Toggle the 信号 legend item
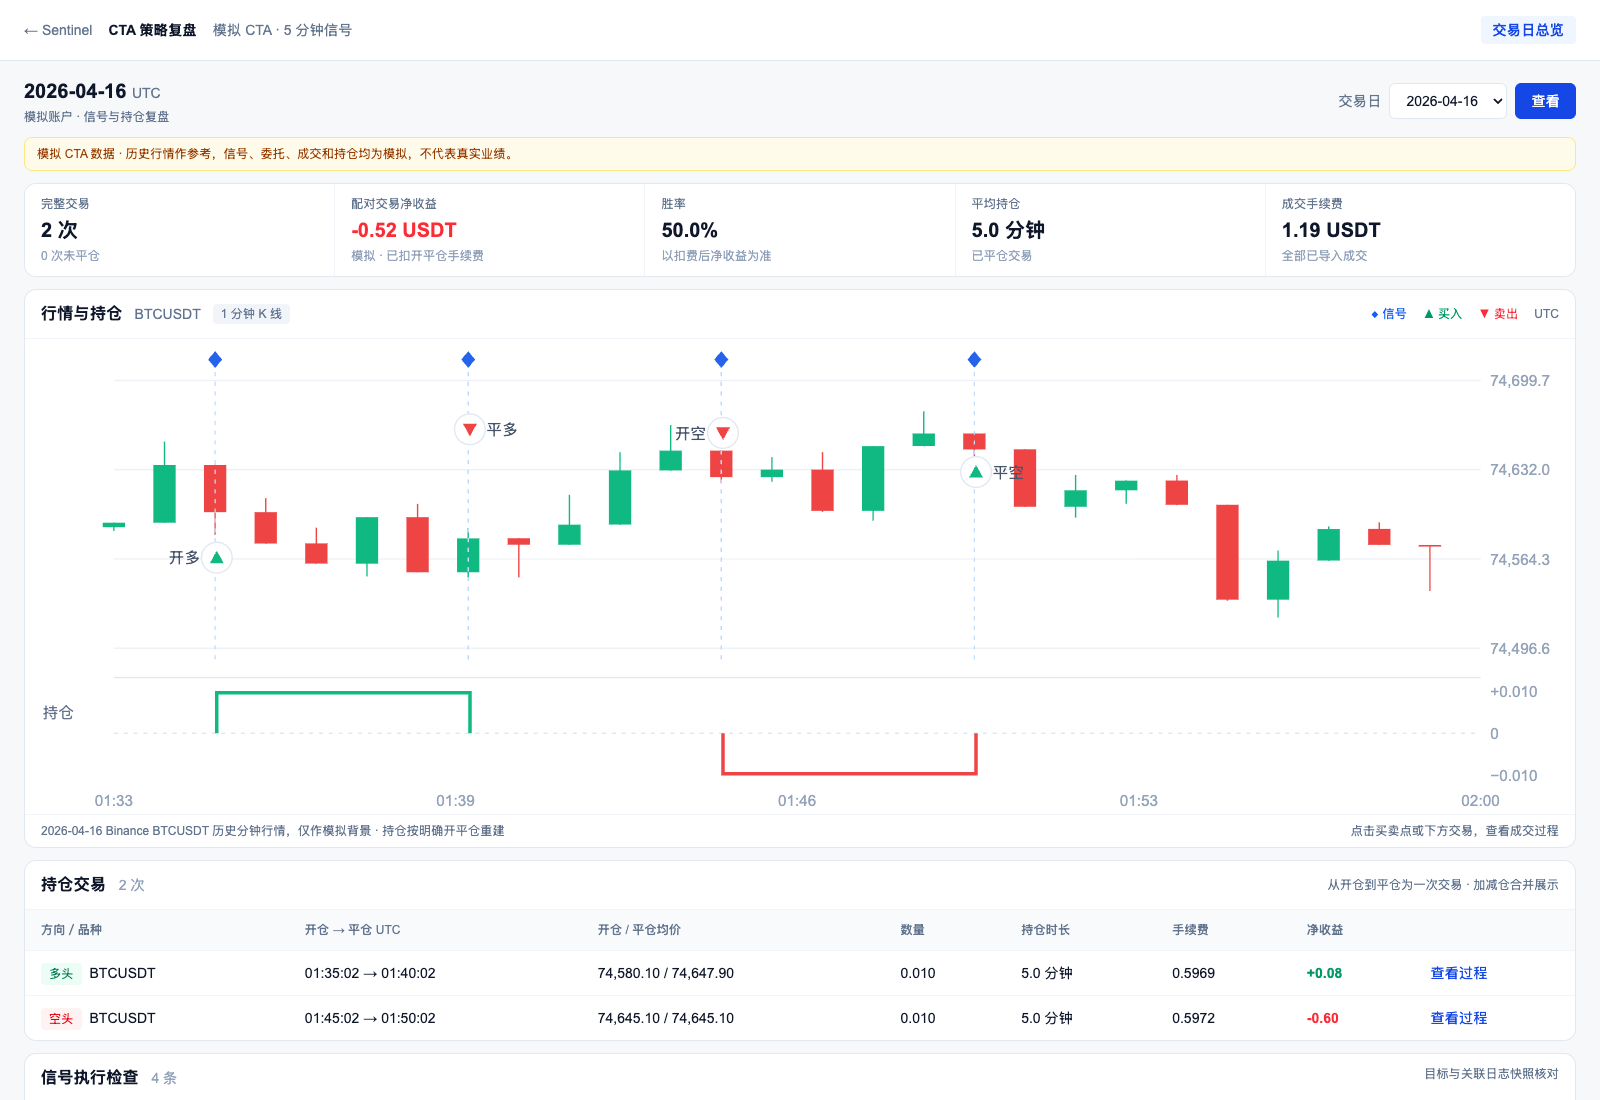Screen dimensions: 1600x1100 coord(1388,314)
